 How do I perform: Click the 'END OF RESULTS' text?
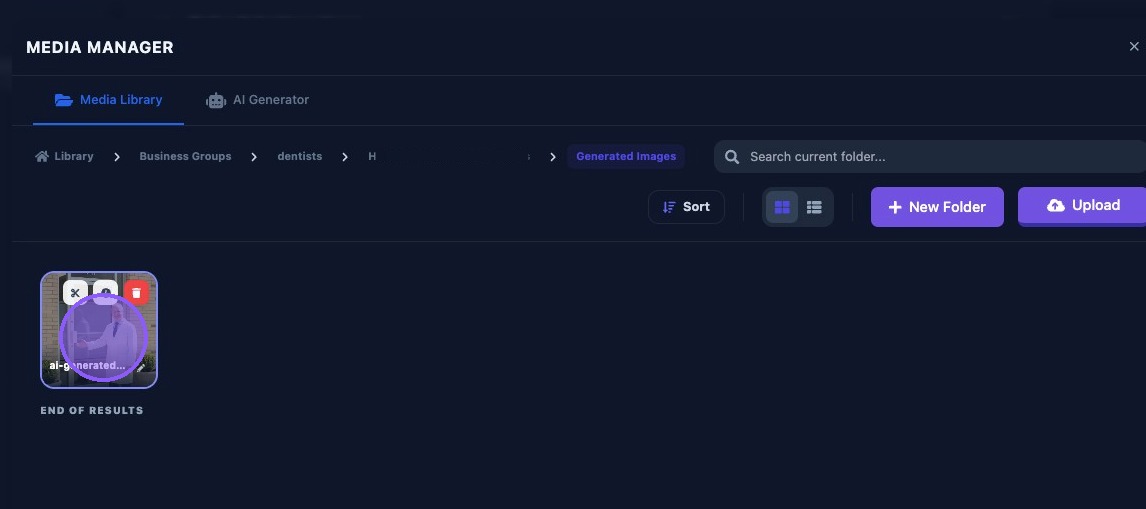click(92, 410)
